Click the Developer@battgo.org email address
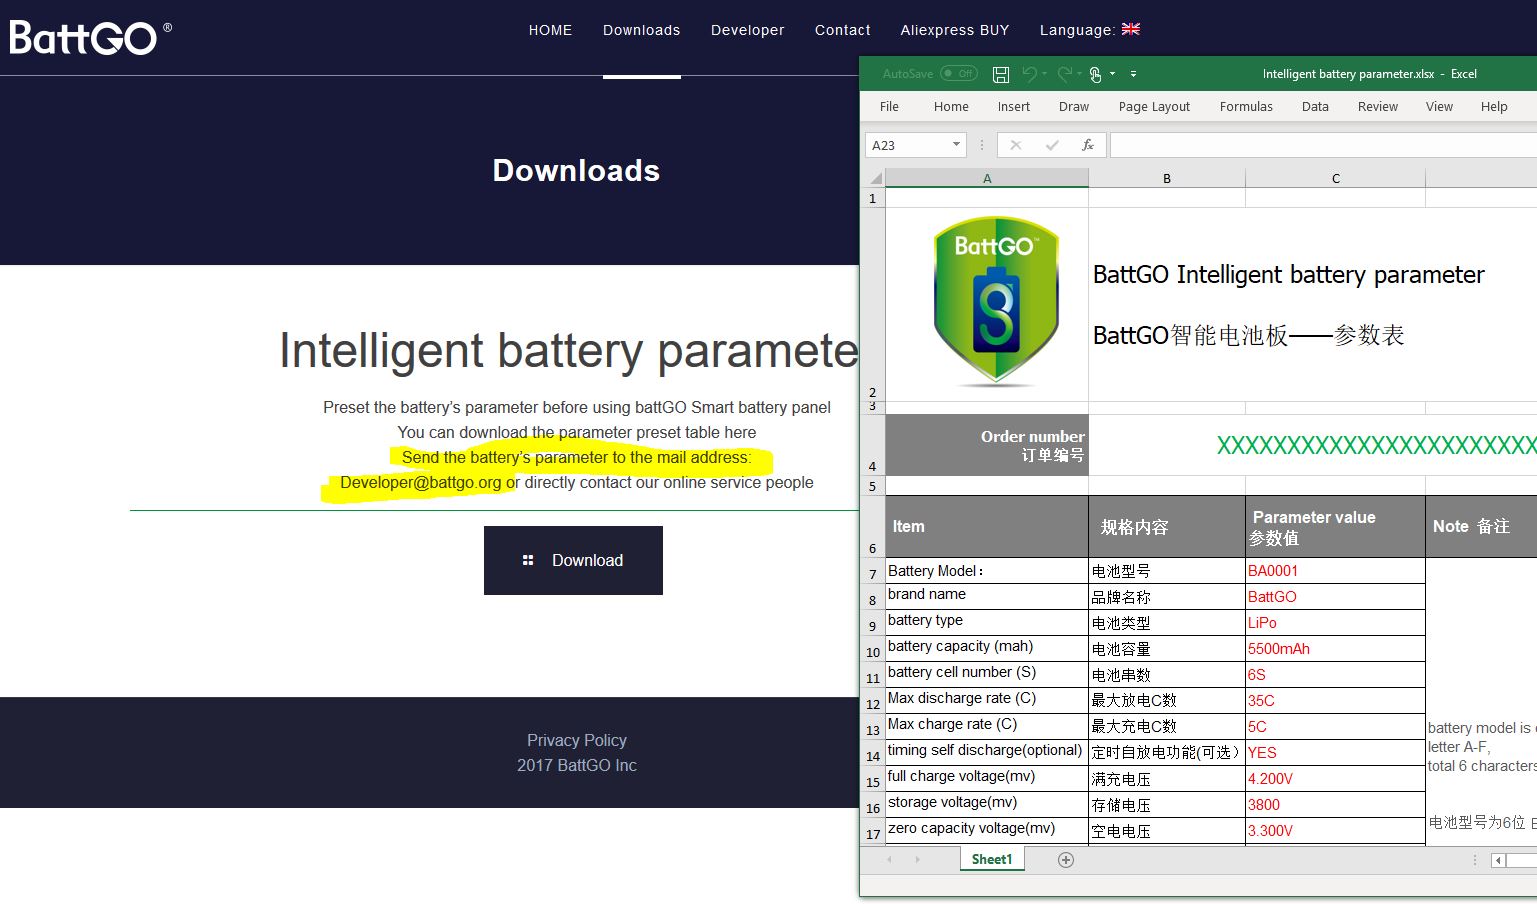This screenshot has height=904, width=1537. tap(420, 483)
